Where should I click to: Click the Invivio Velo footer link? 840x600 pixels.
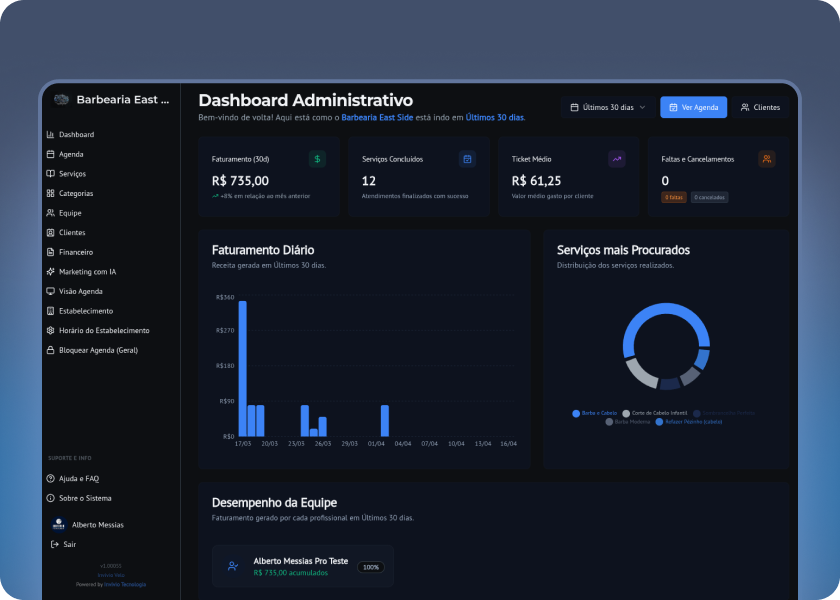(x=111, y=575)
